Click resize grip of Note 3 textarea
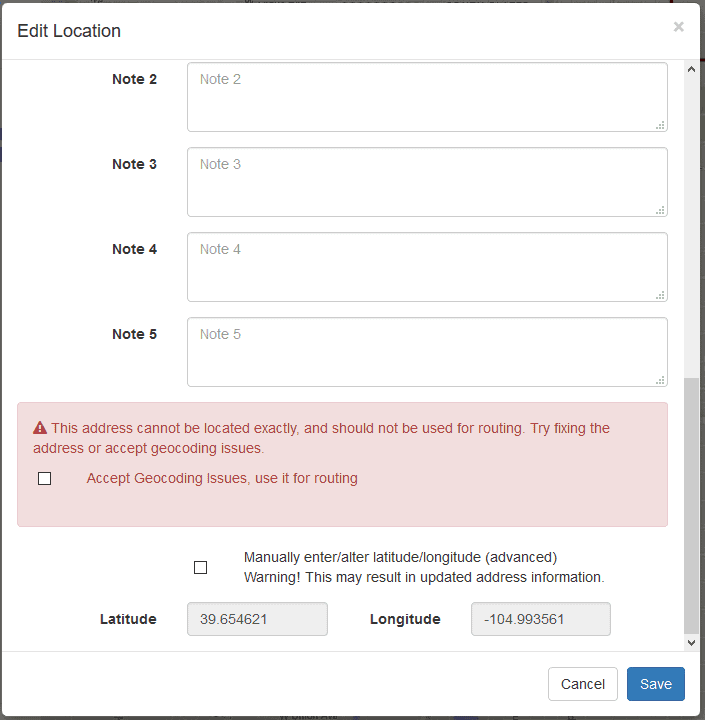 point(660,210)
